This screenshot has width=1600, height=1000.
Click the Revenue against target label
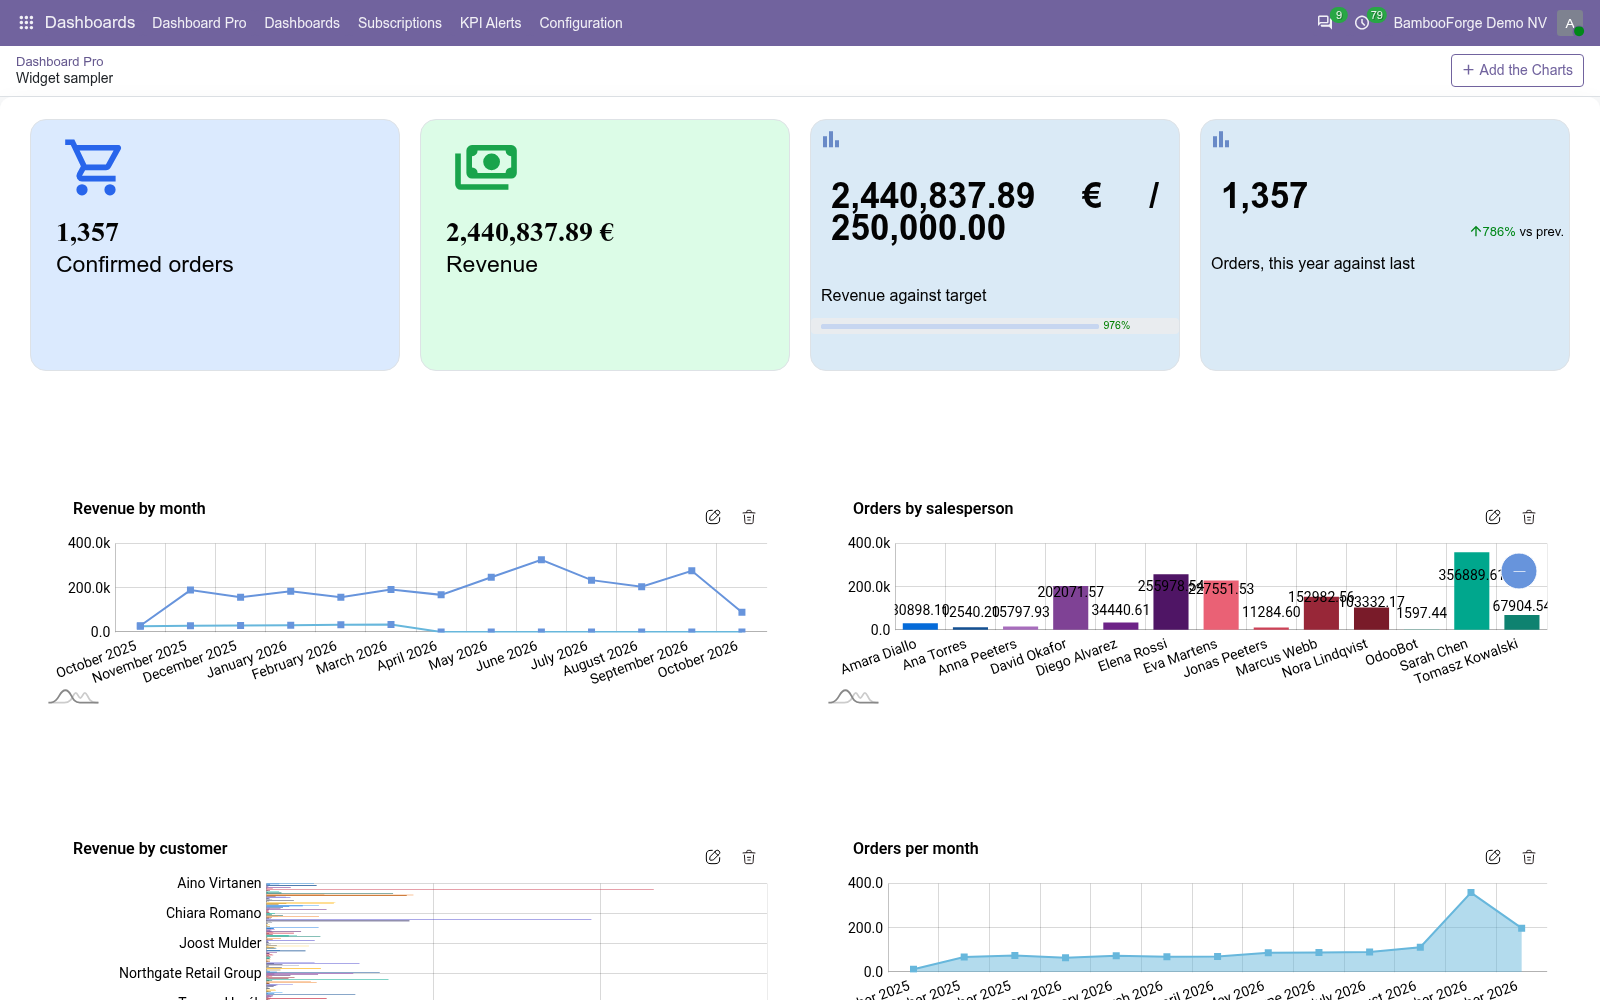click(903, 295)
